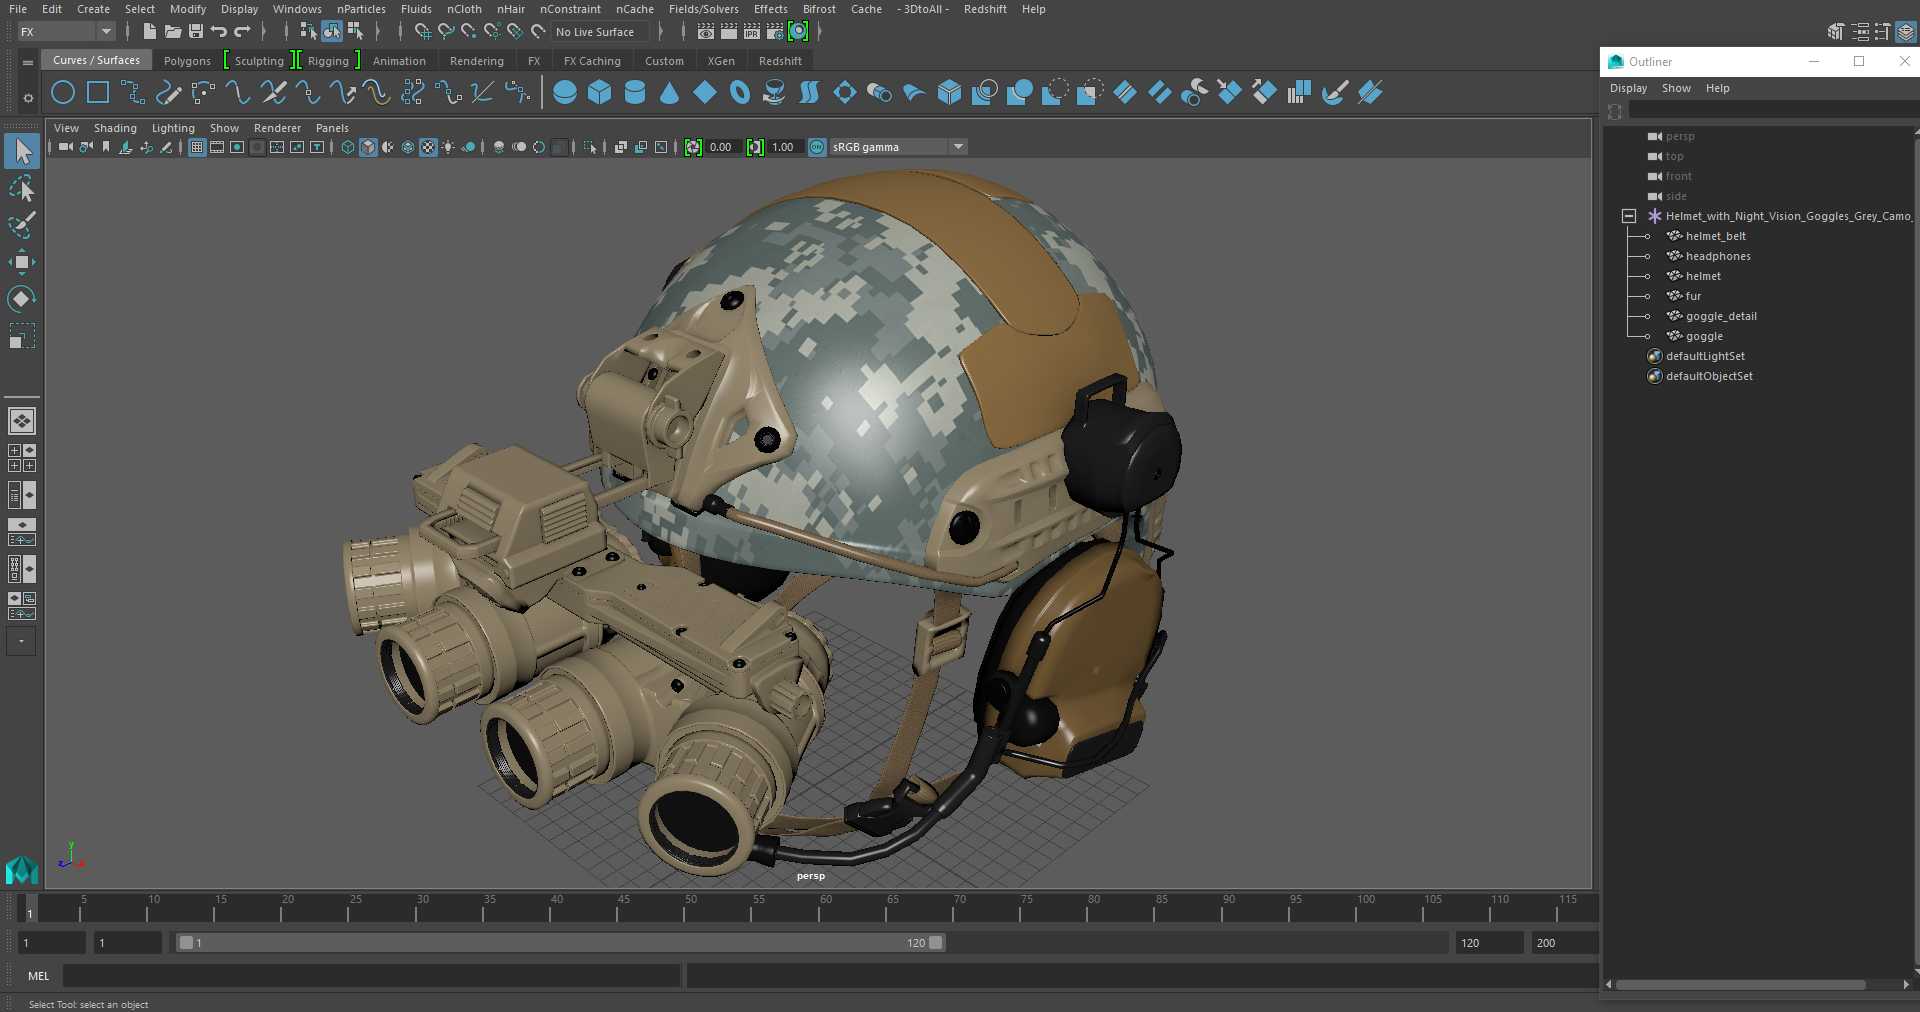This screenshot has height=1012, width=1920.
Task: Select the headphones node in Outliner
Action: click(x=1718, y=256)
